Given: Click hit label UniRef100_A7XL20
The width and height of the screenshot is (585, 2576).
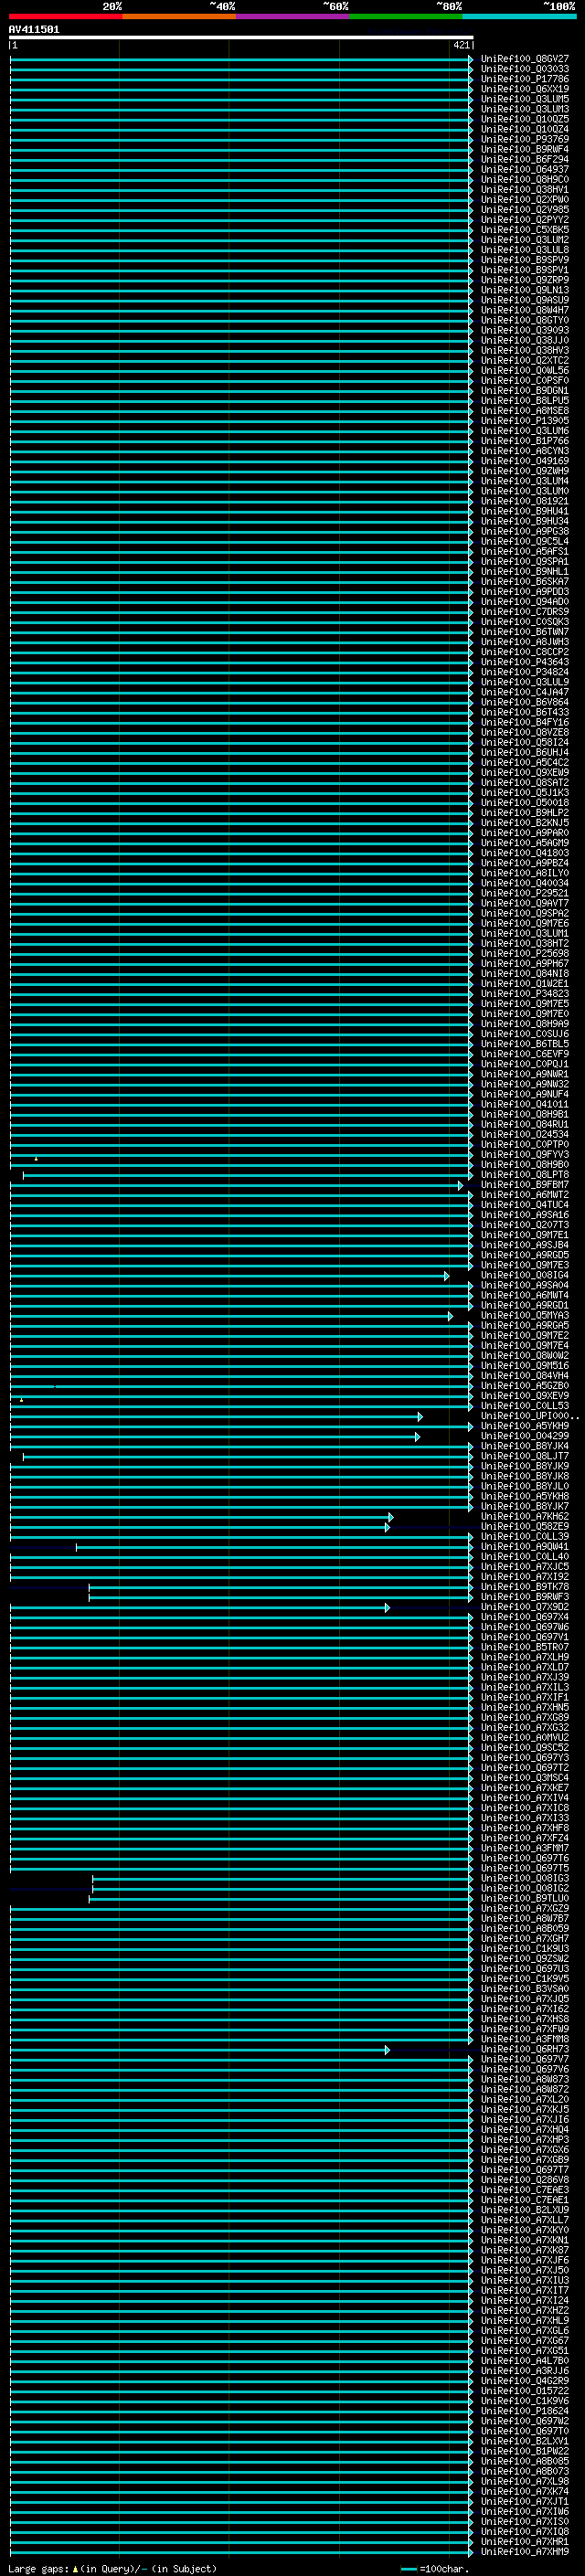Looking at the screenshot, I should pyautogui.click(x=525, y=2099).
